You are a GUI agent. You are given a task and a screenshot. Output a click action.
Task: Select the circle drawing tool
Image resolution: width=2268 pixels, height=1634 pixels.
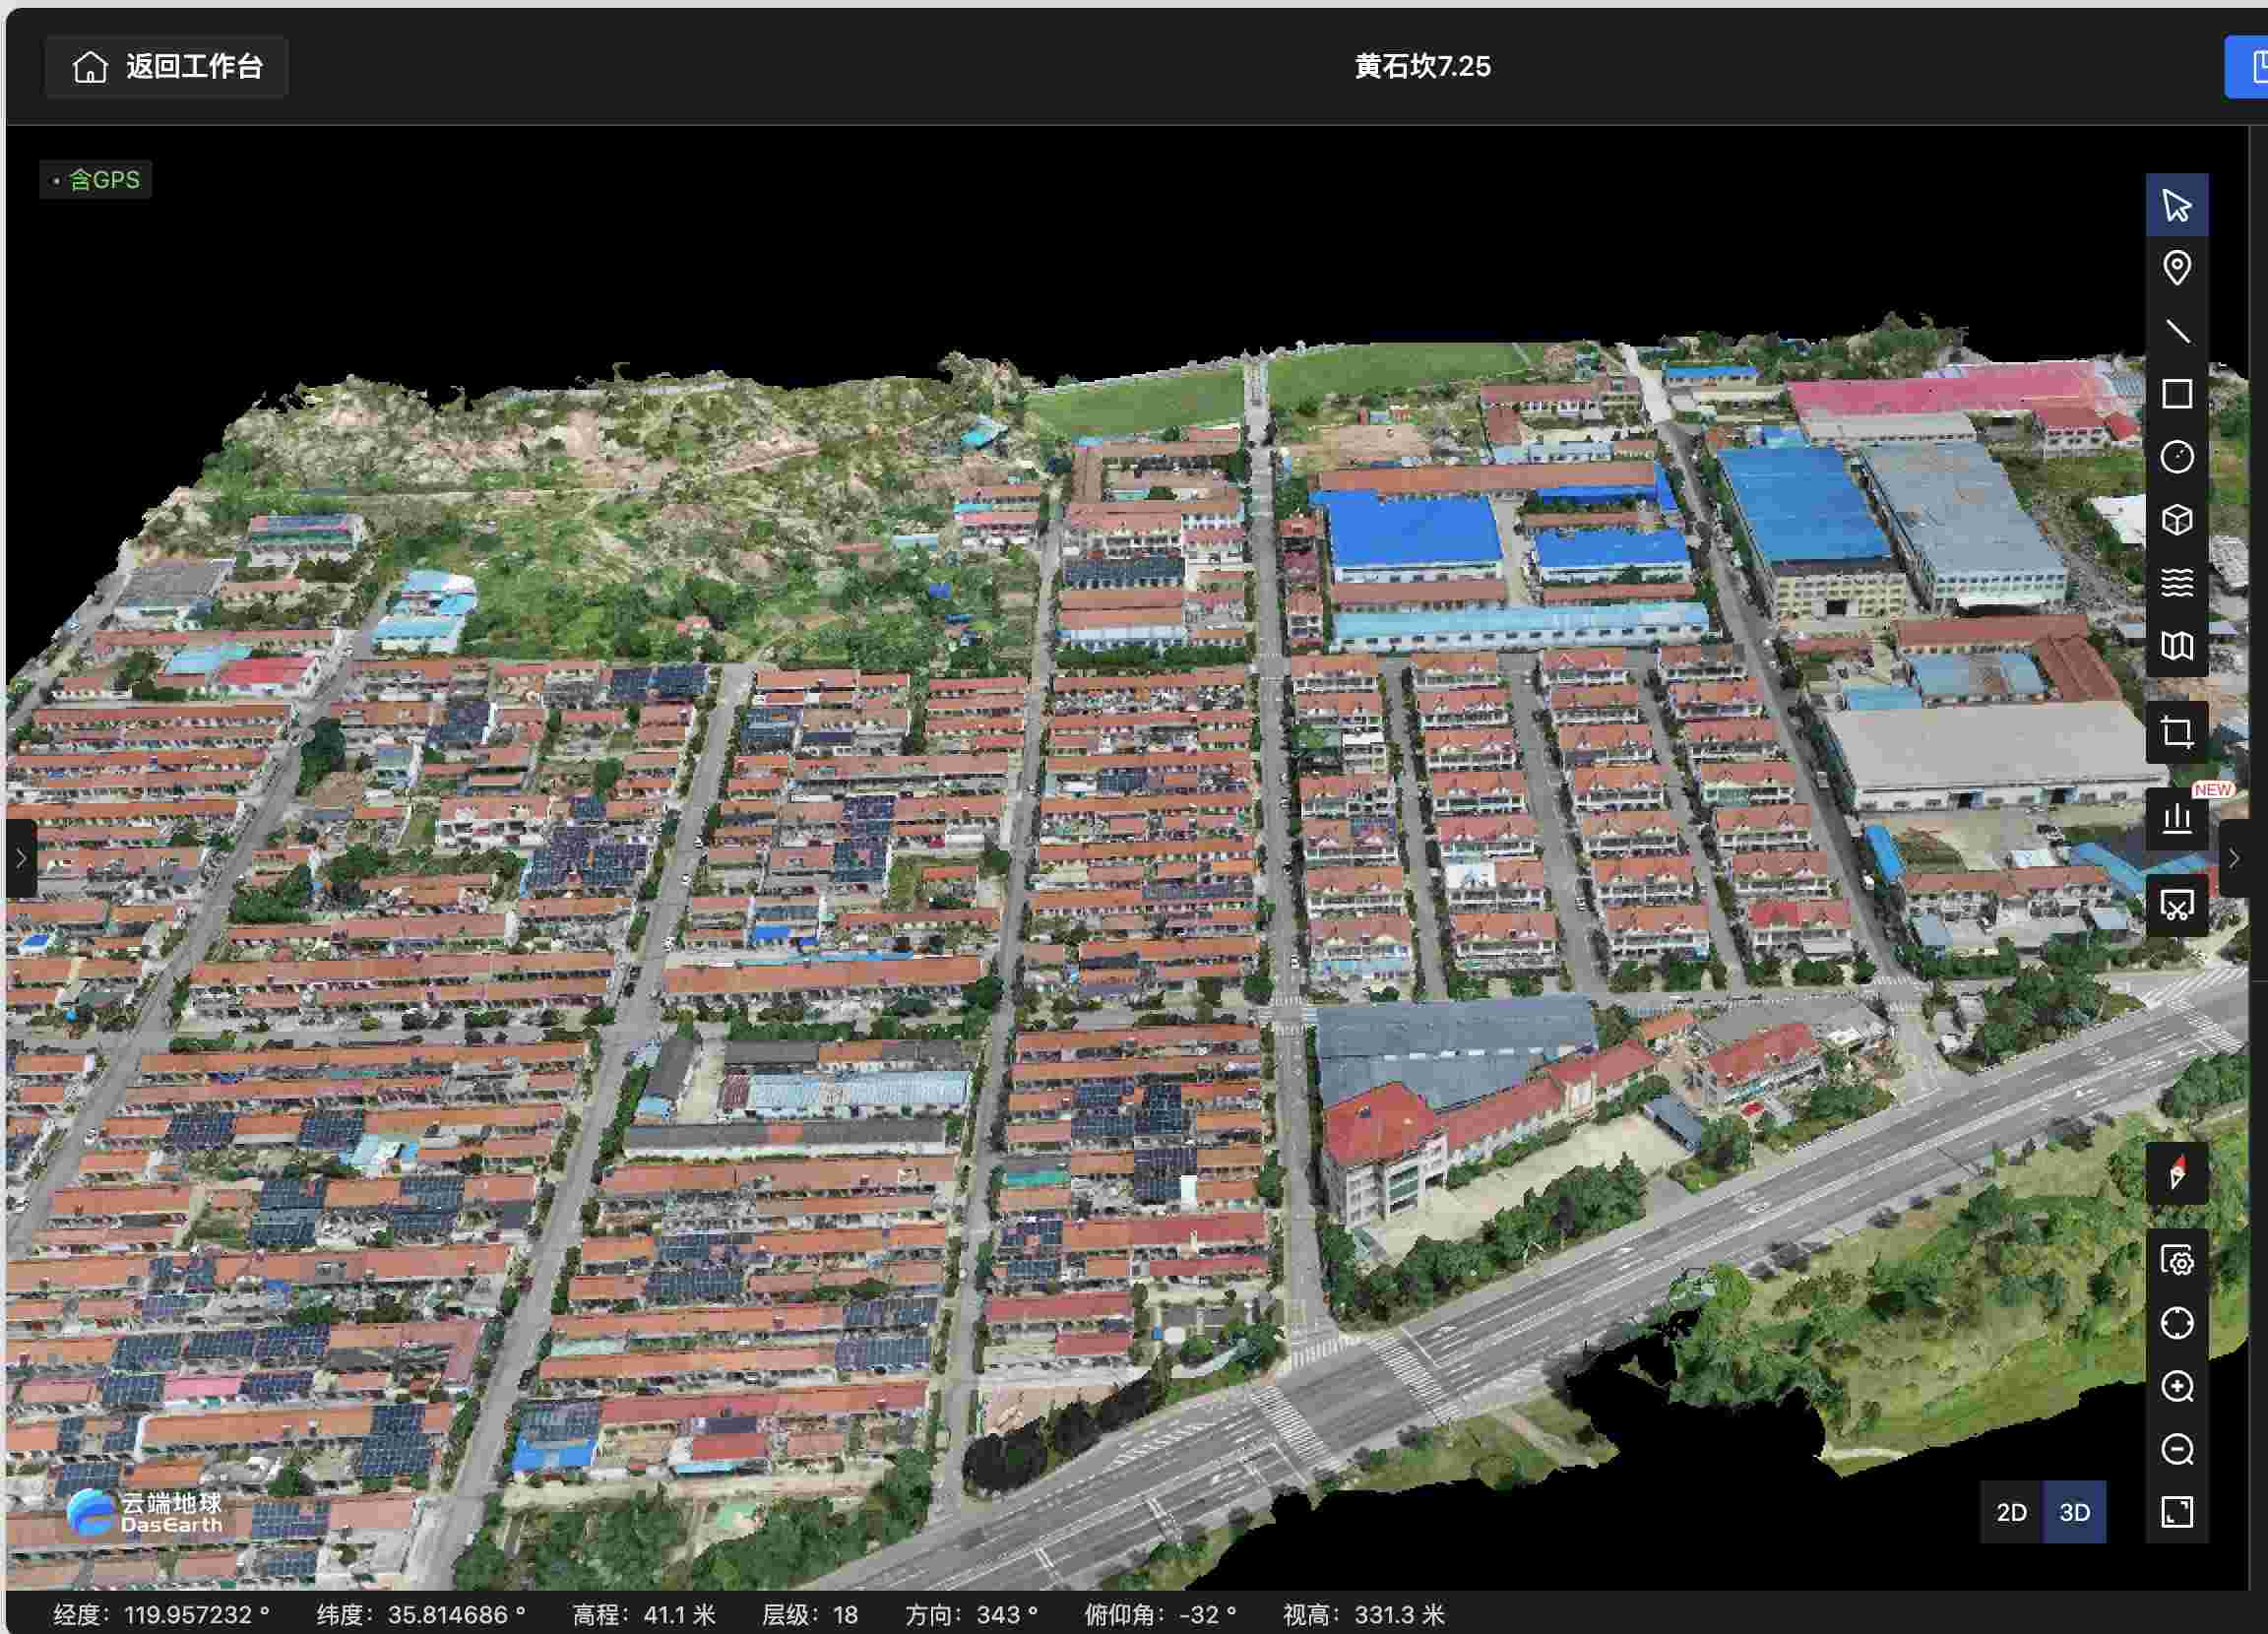pos(2176,457)
